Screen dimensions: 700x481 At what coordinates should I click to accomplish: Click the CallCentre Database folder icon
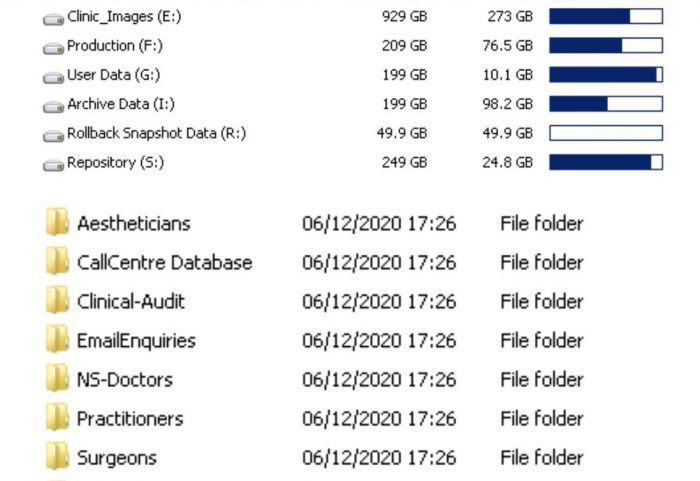pyautogui.click(x=57, y=261)
